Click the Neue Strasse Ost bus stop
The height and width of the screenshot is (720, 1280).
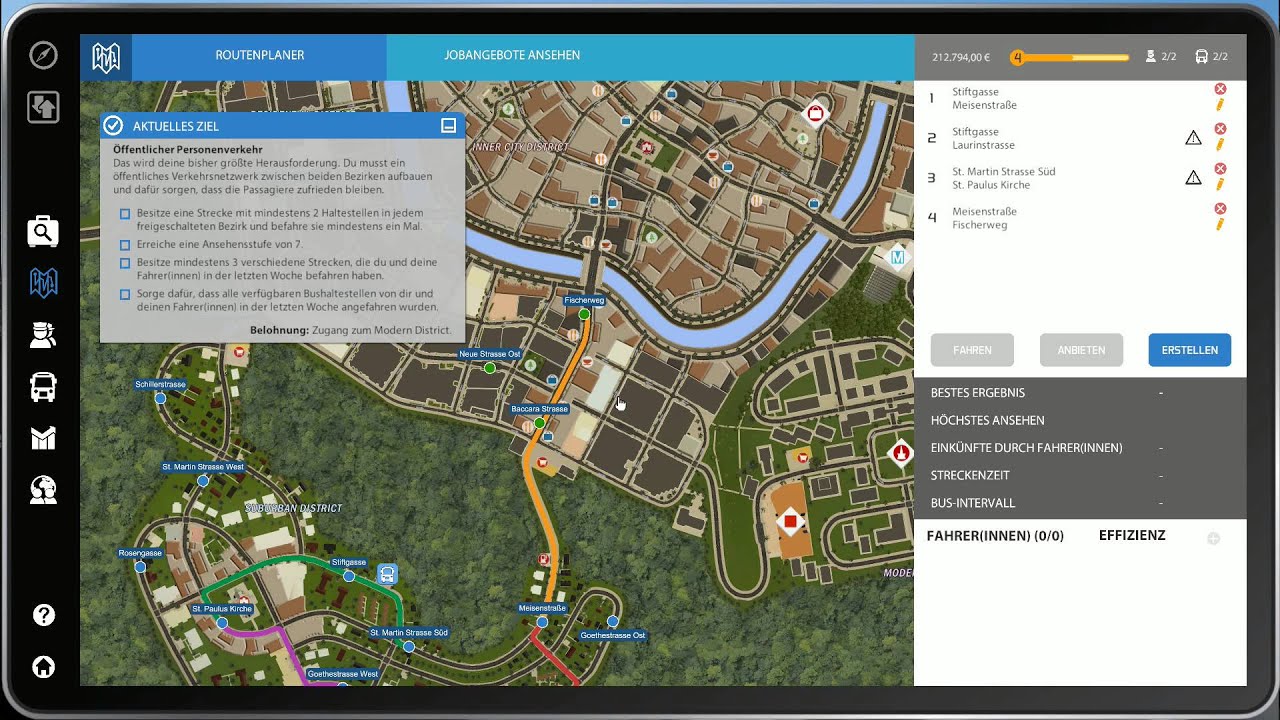point(490,369)
